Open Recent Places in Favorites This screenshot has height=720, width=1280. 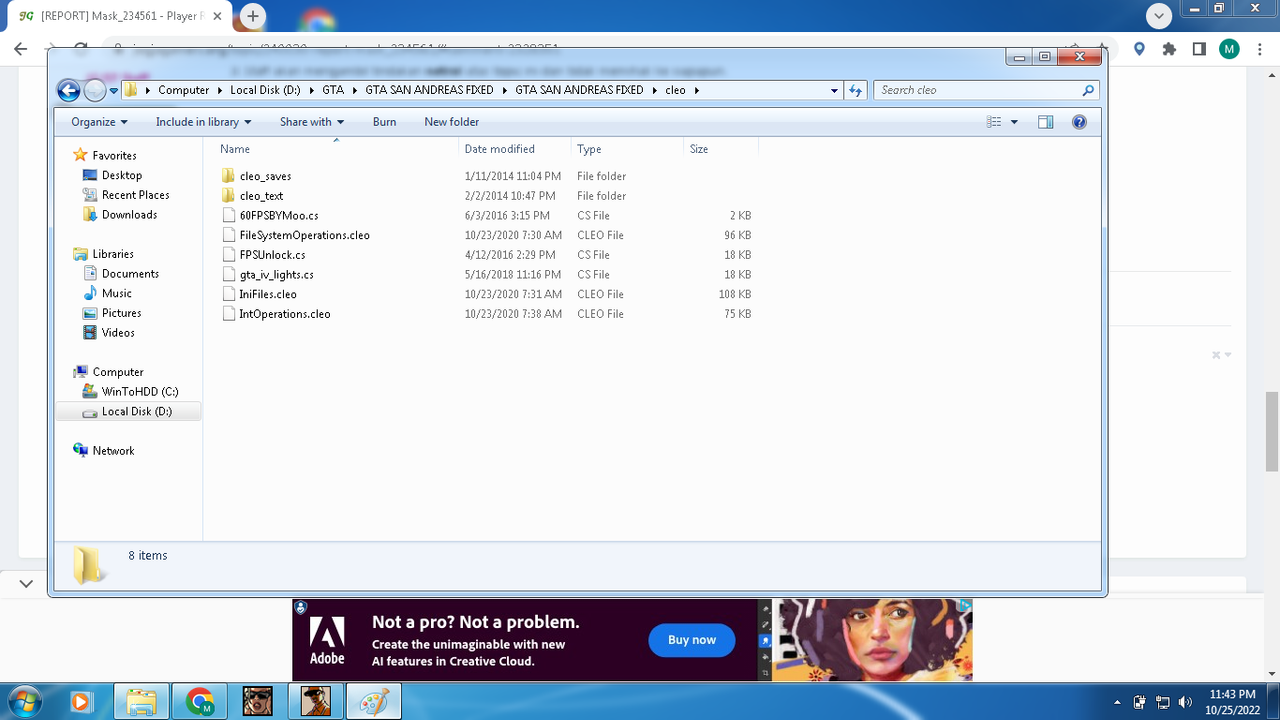click(135, 195)
